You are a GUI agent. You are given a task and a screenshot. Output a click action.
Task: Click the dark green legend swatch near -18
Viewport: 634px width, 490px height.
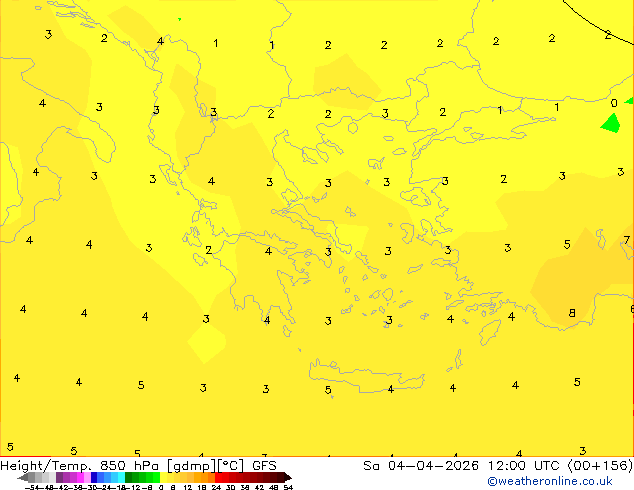[x=129, y=477]
